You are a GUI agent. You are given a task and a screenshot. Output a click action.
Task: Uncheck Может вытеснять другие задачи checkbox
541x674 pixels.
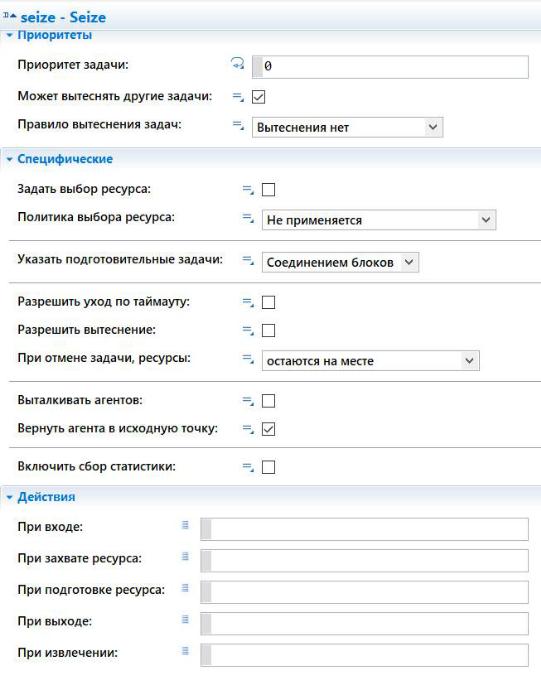tap(258, 97)
